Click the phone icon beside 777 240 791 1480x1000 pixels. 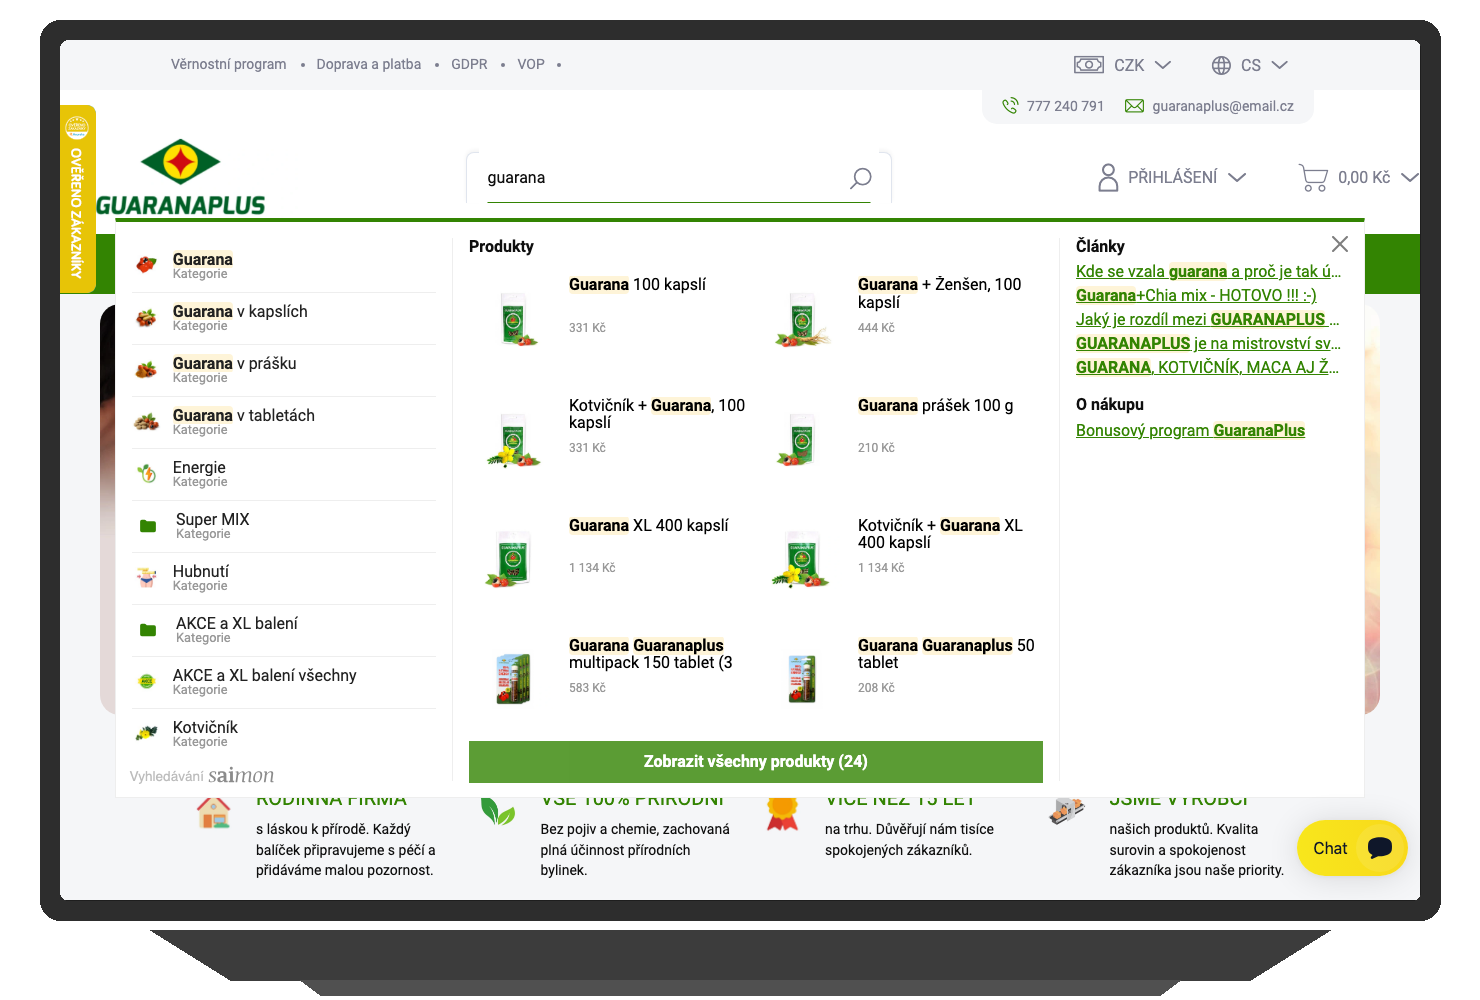click(1010, 106)
